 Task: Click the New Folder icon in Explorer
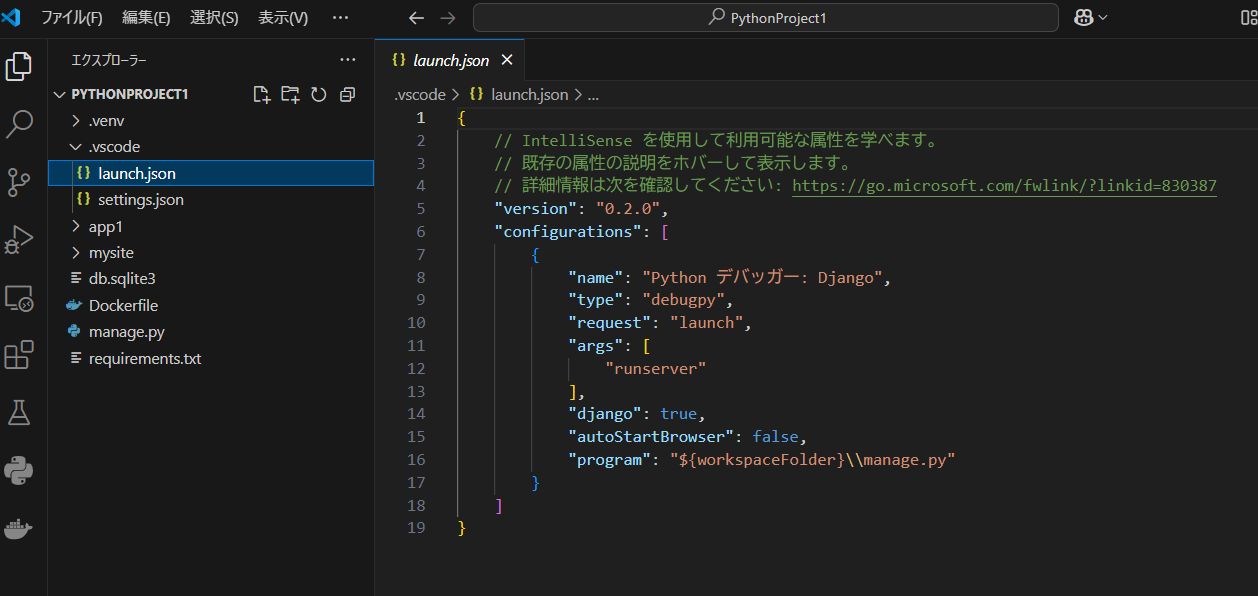[290, 94]
